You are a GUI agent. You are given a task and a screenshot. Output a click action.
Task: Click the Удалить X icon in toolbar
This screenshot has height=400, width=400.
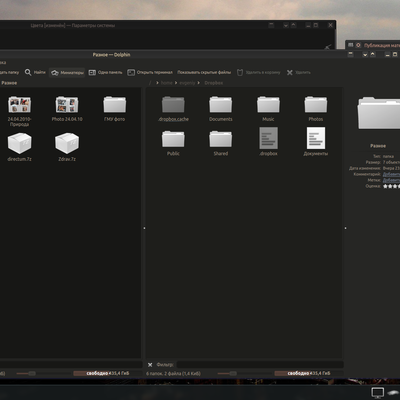(x=290, y=72)
